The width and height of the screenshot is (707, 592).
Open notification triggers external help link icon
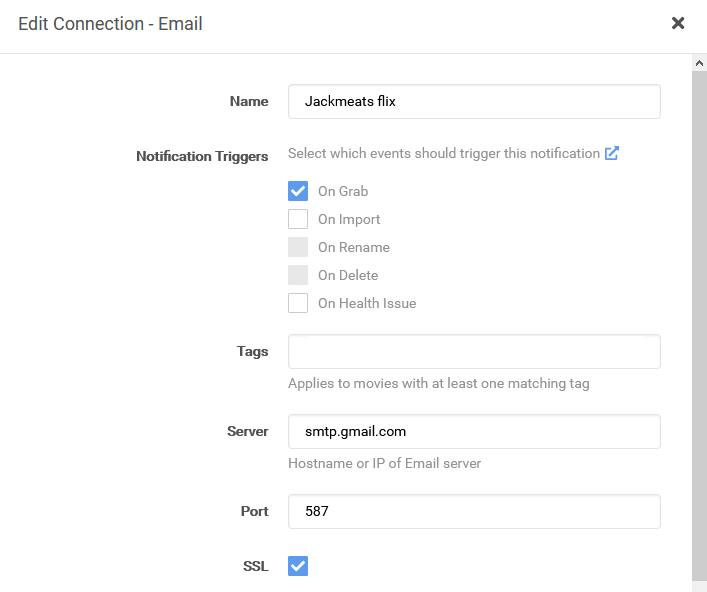click(612, 153)
